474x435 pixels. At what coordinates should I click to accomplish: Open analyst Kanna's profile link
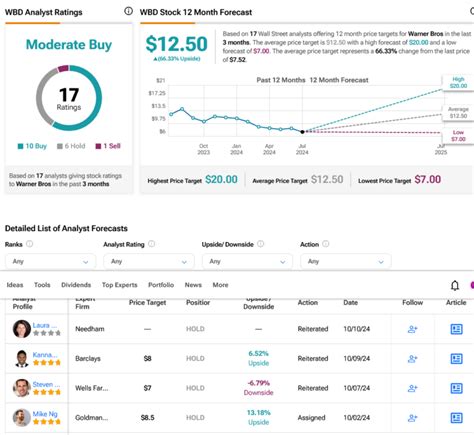coord(45,355)
